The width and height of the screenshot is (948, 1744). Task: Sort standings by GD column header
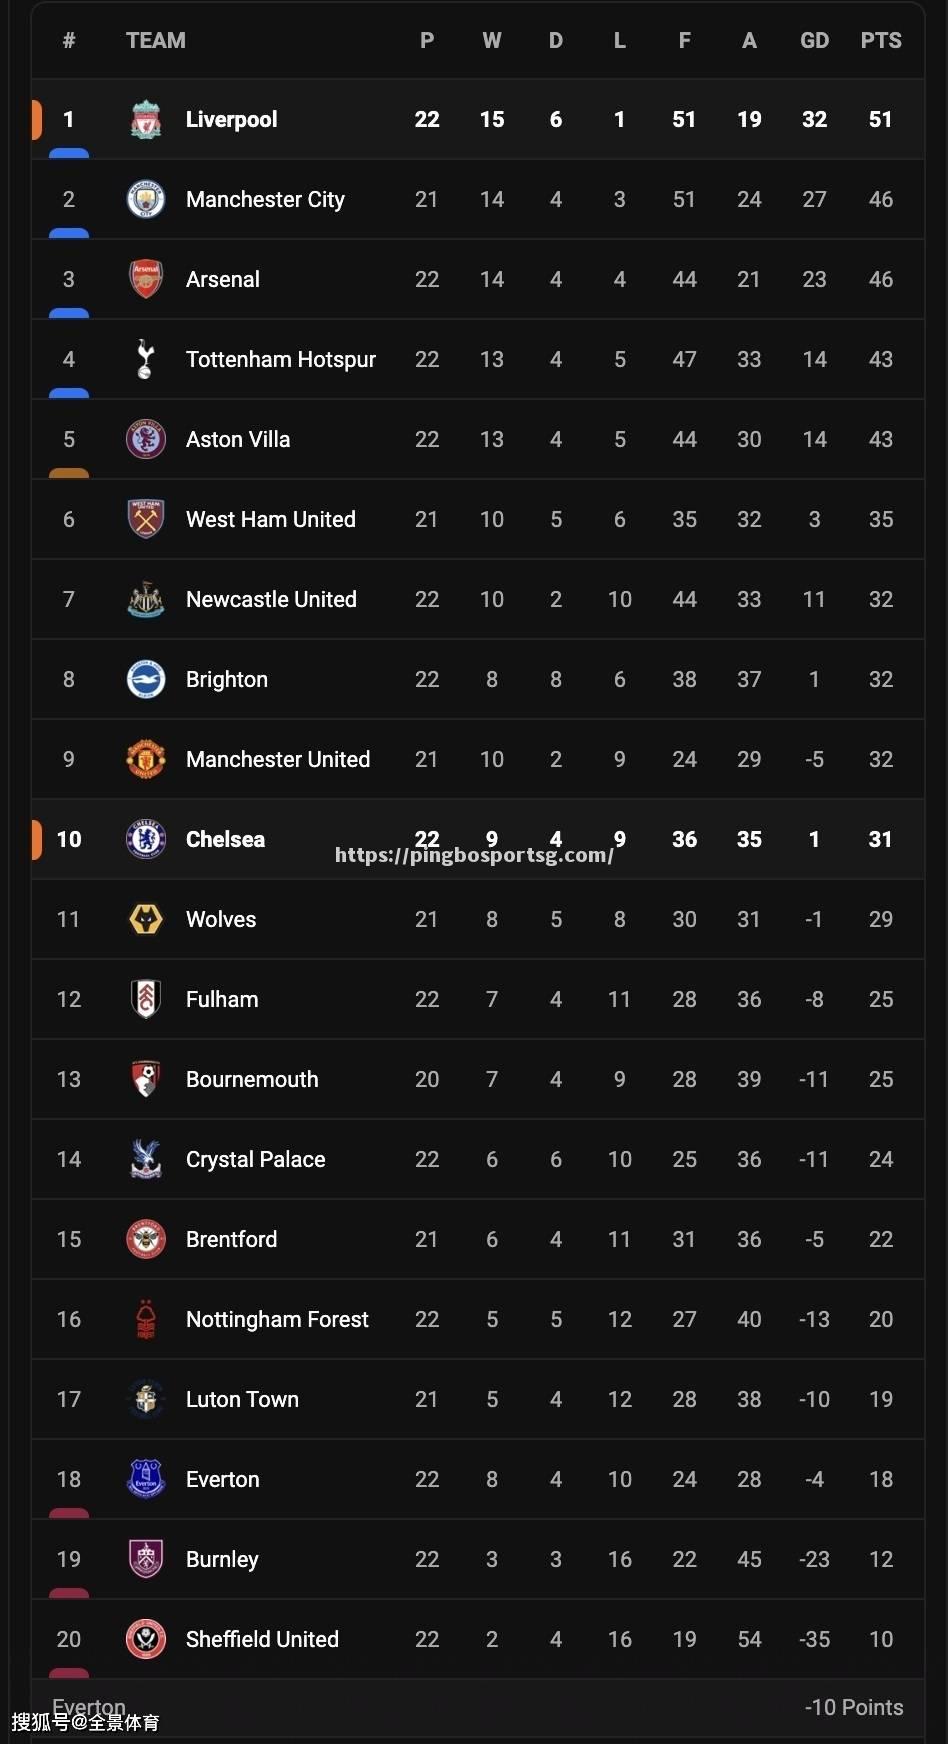click(x=815, y=41)
